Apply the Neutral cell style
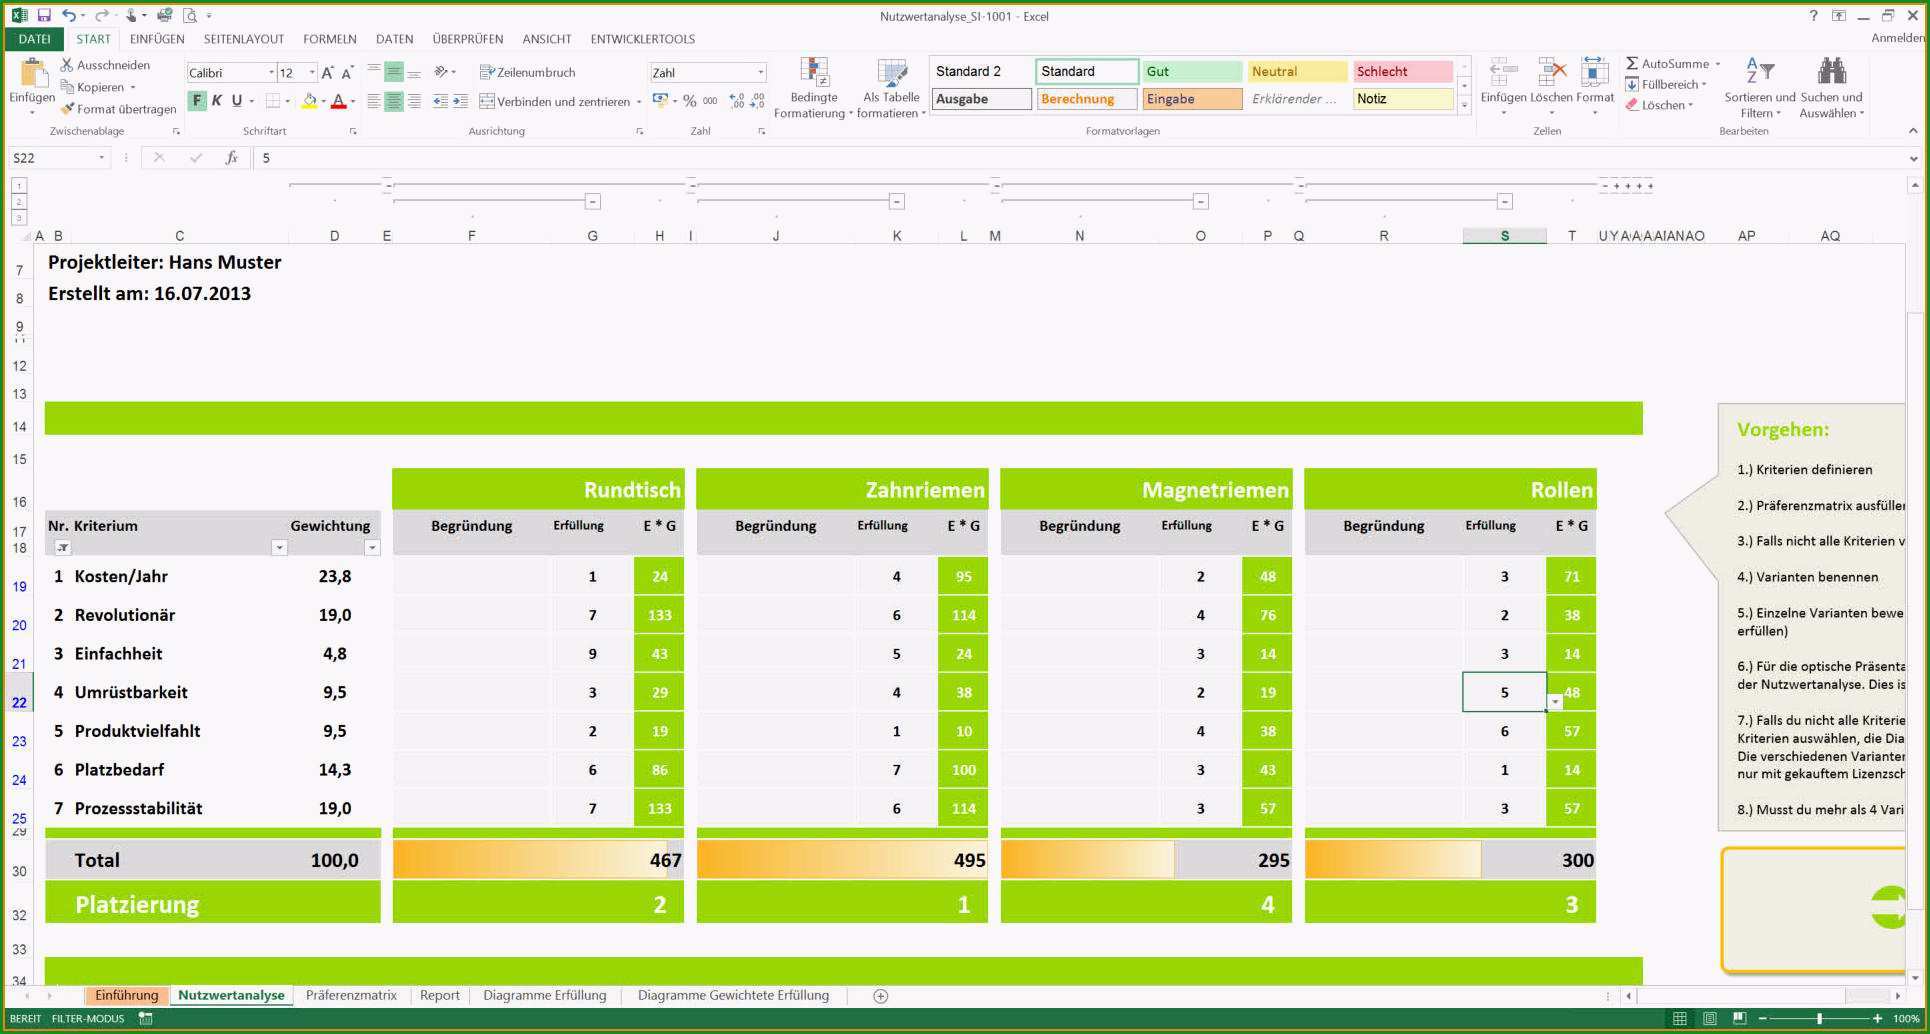 (1298, 71)
